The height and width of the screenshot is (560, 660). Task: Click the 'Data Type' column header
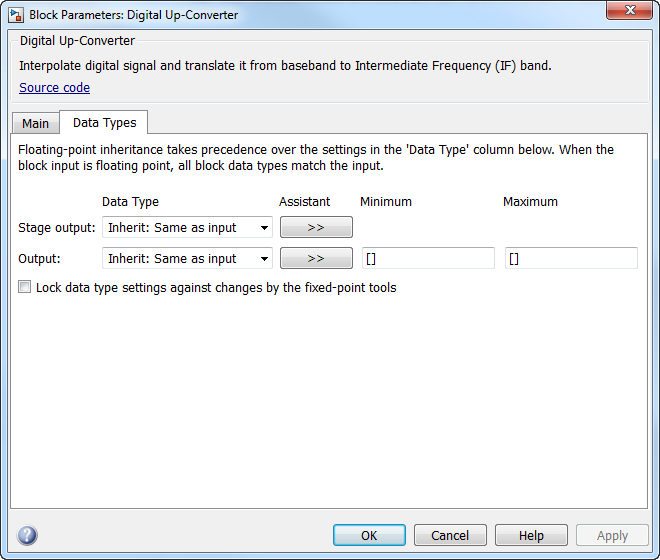(x=130, y=202)
